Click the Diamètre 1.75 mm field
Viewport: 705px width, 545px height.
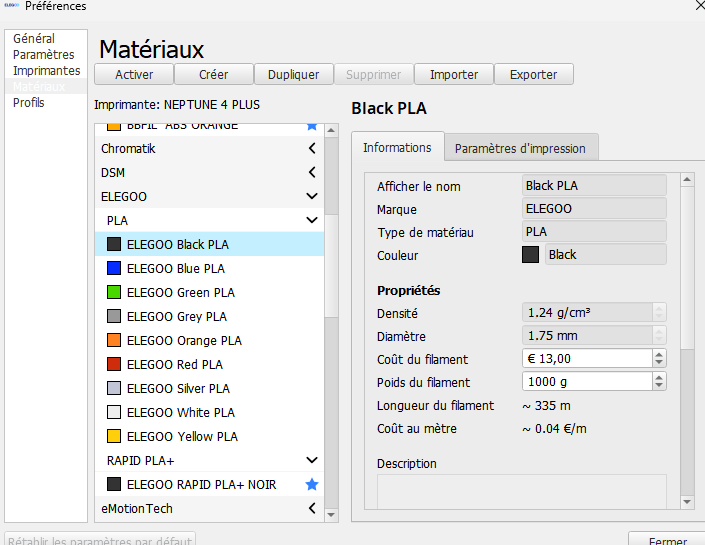tap(587, 335)
